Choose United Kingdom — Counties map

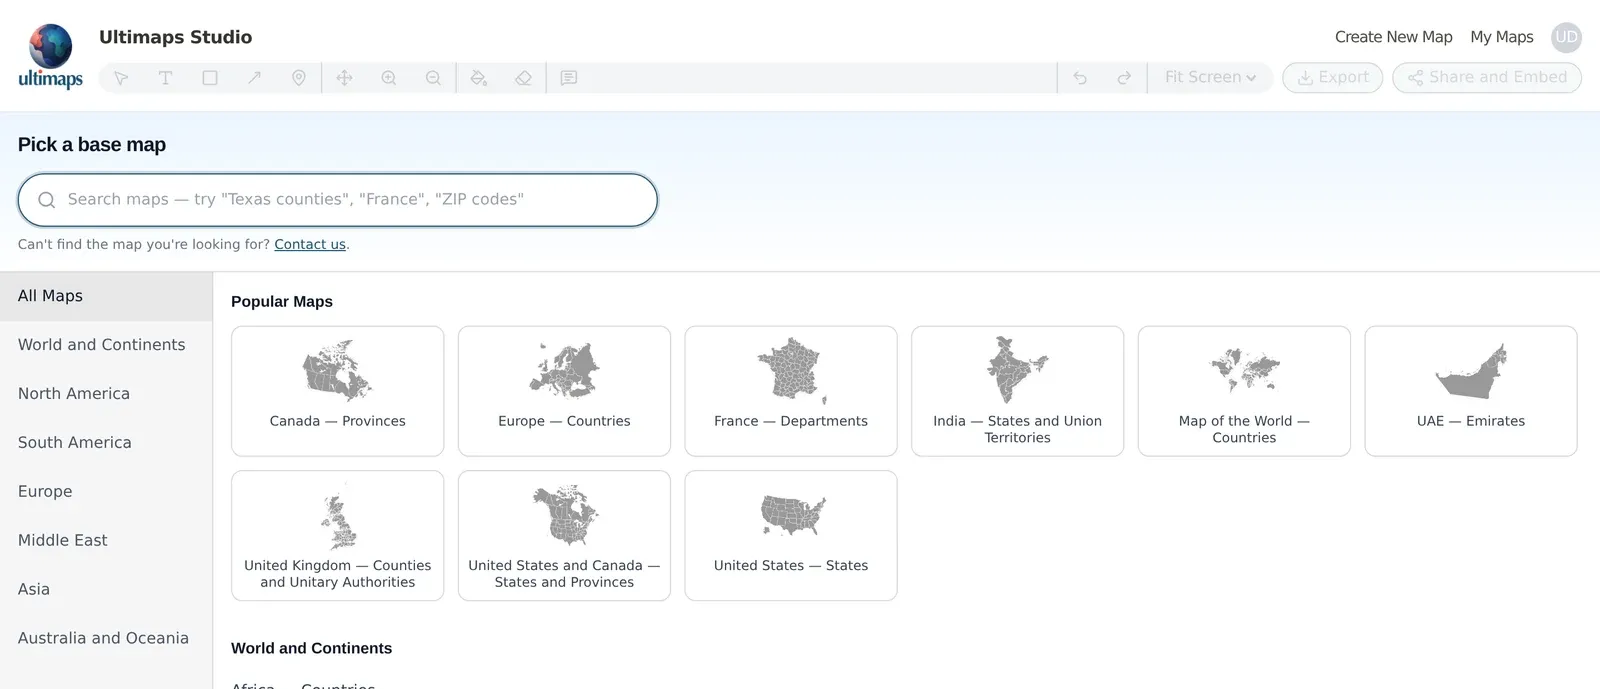point(338,536)
